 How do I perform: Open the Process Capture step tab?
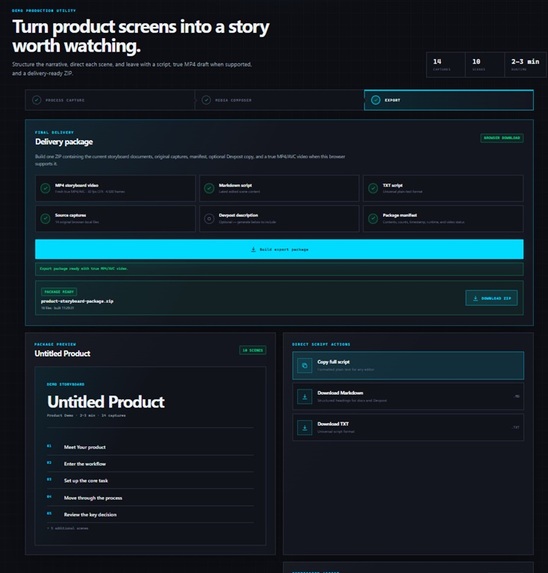(110, 100)
